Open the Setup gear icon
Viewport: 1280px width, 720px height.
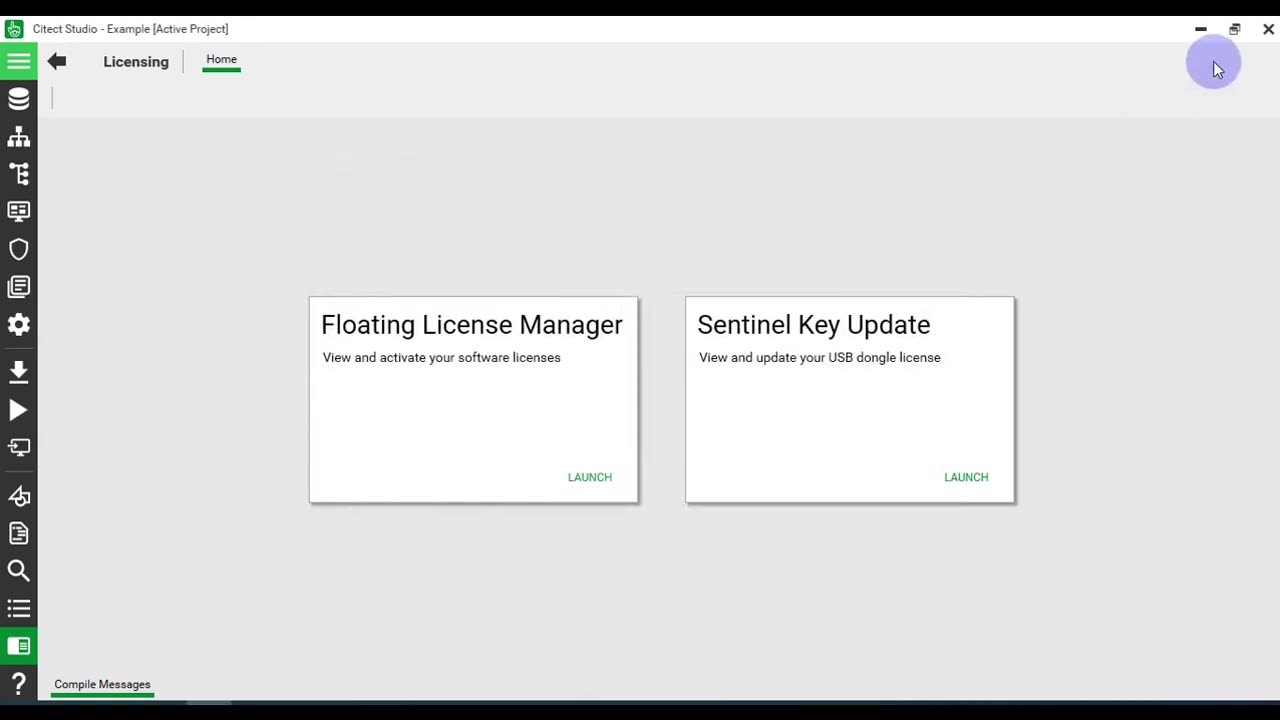[x=18, y=324]
